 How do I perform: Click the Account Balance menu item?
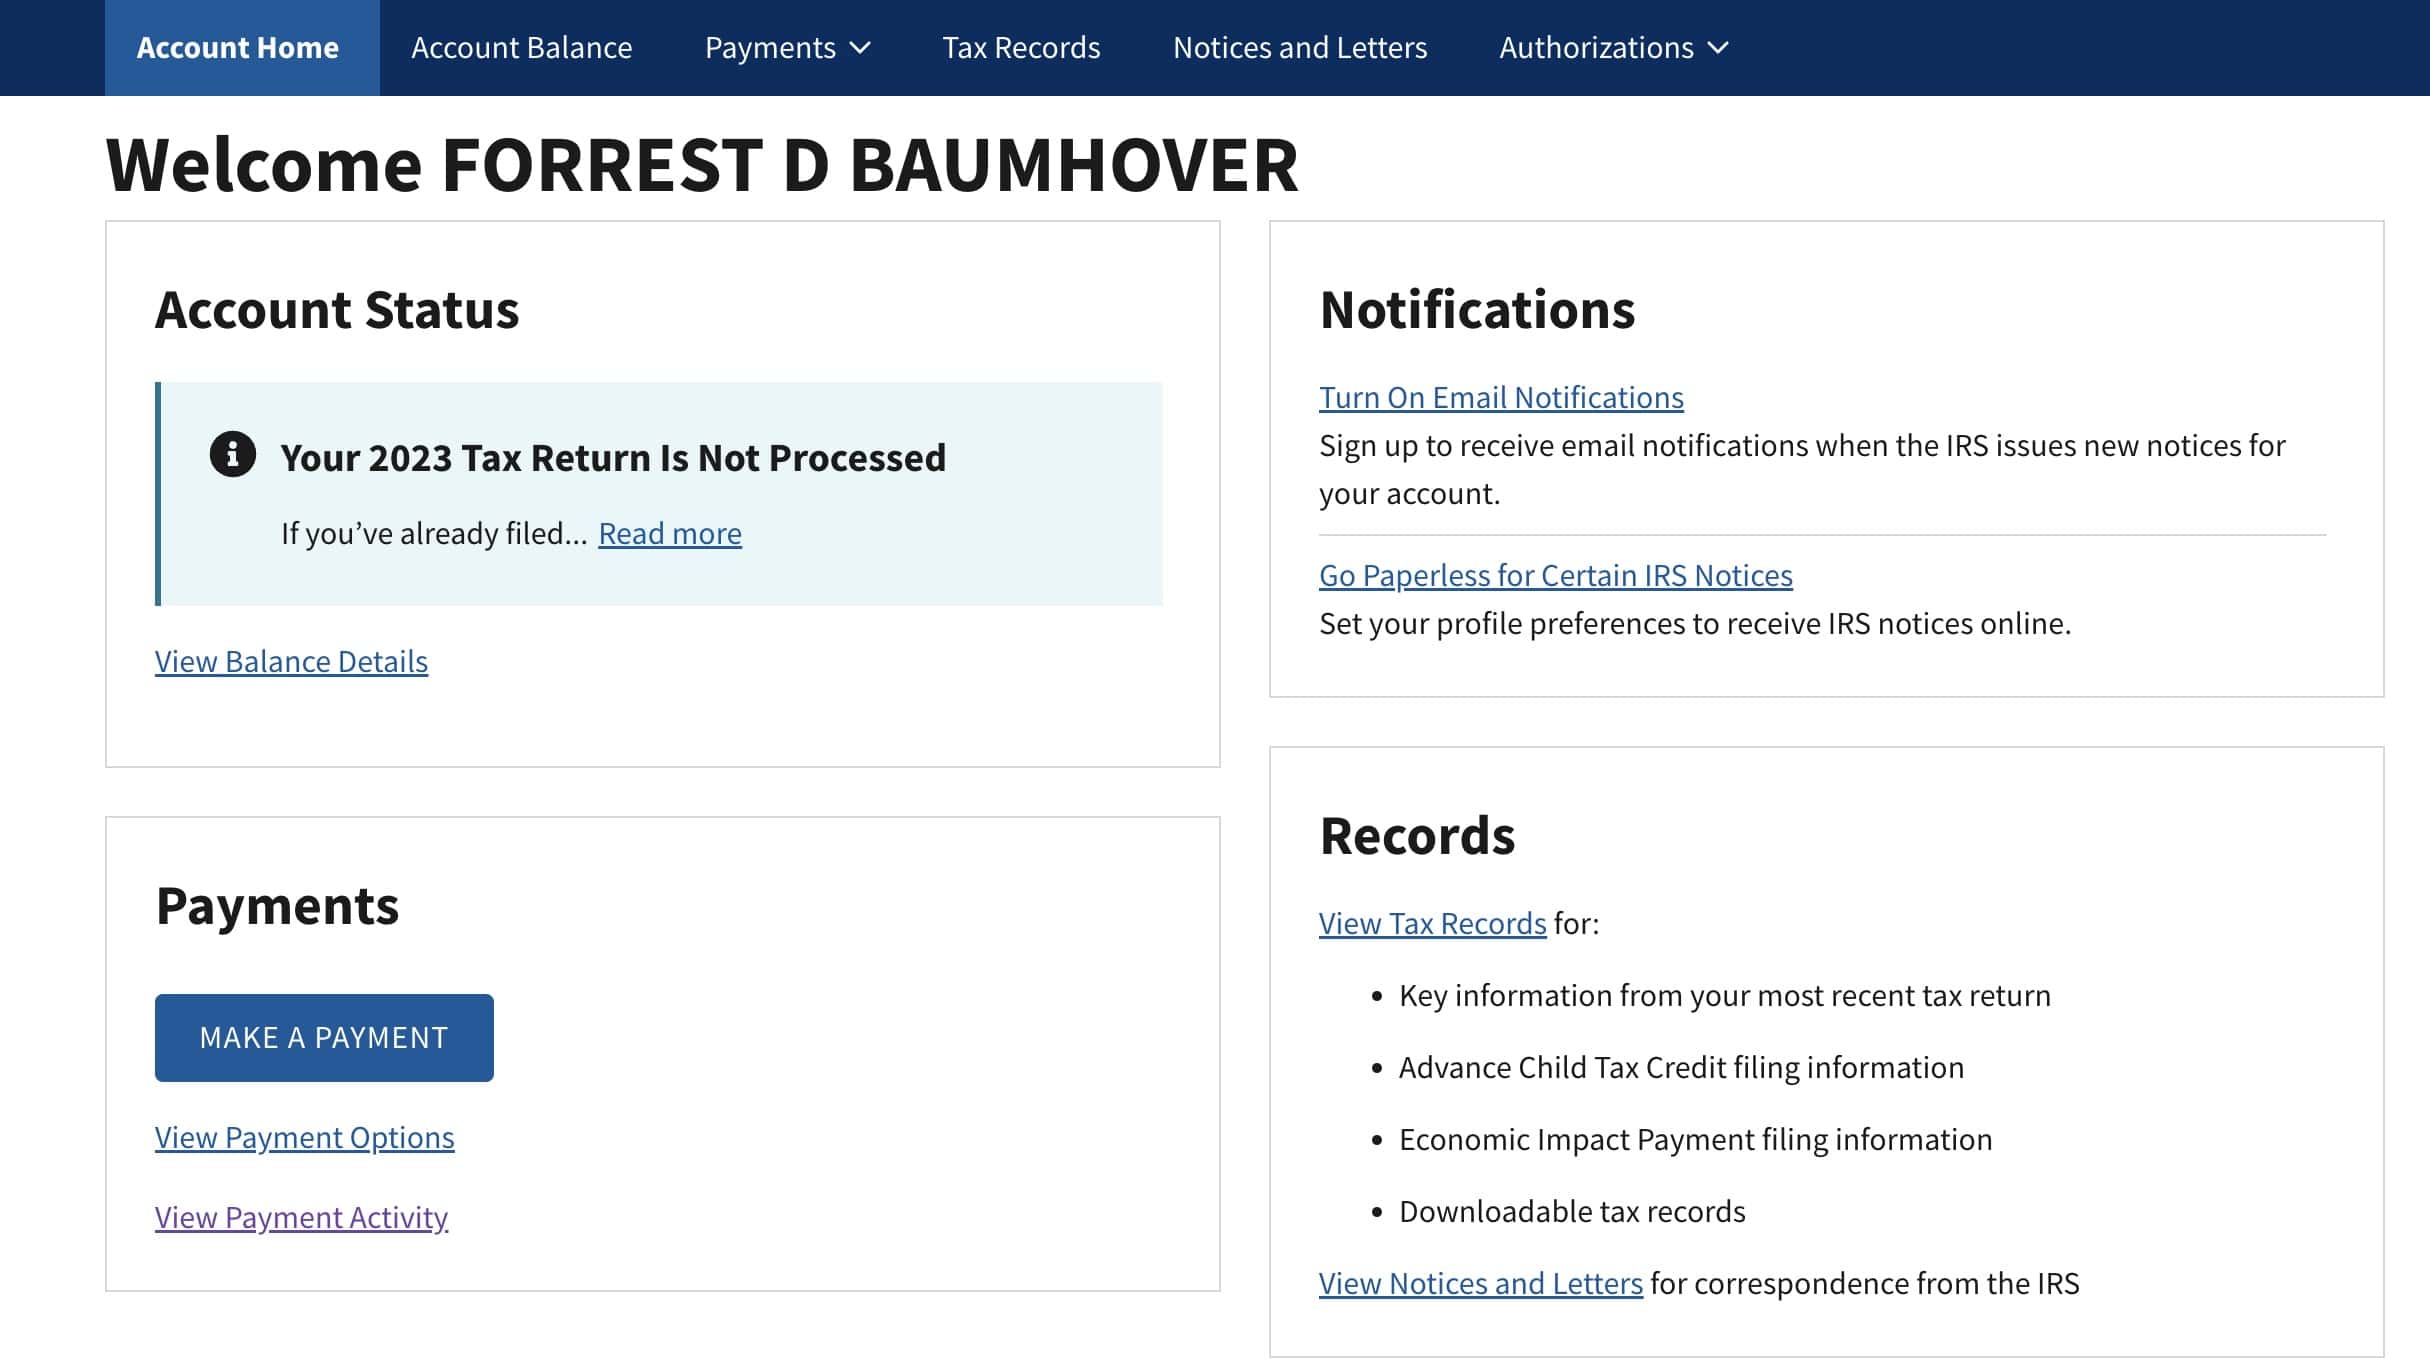[x=521, y=47]
